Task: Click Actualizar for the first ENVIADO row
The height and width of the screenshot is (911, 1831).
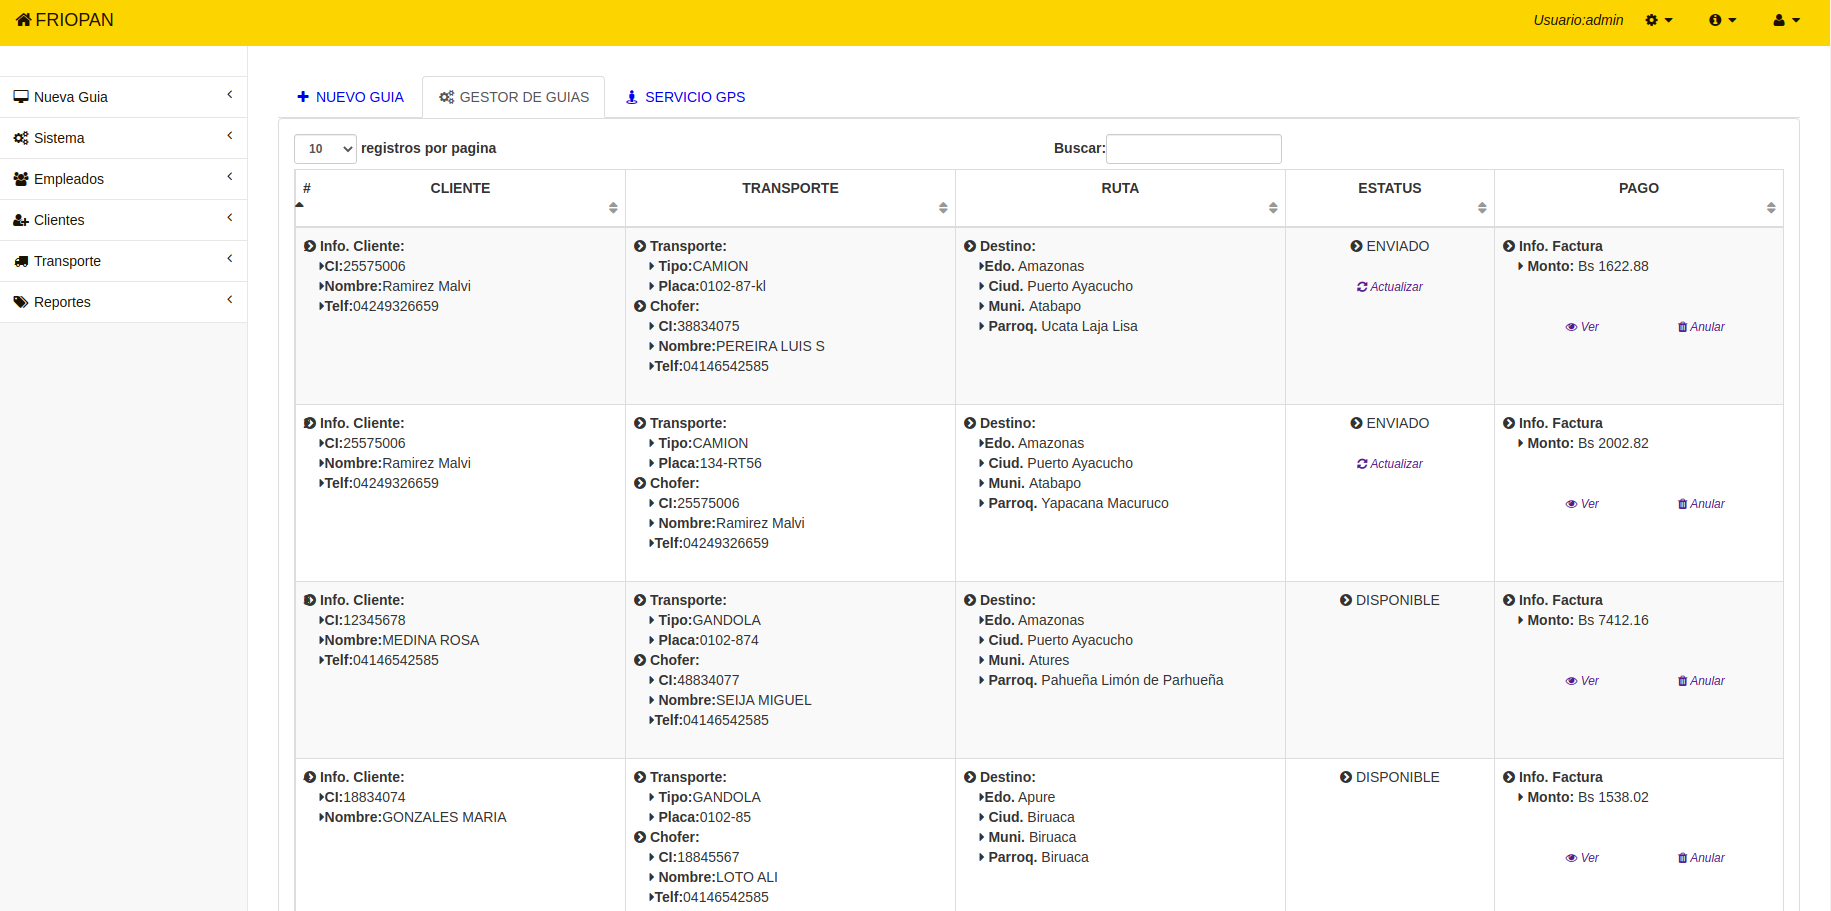Action: 1389,287
